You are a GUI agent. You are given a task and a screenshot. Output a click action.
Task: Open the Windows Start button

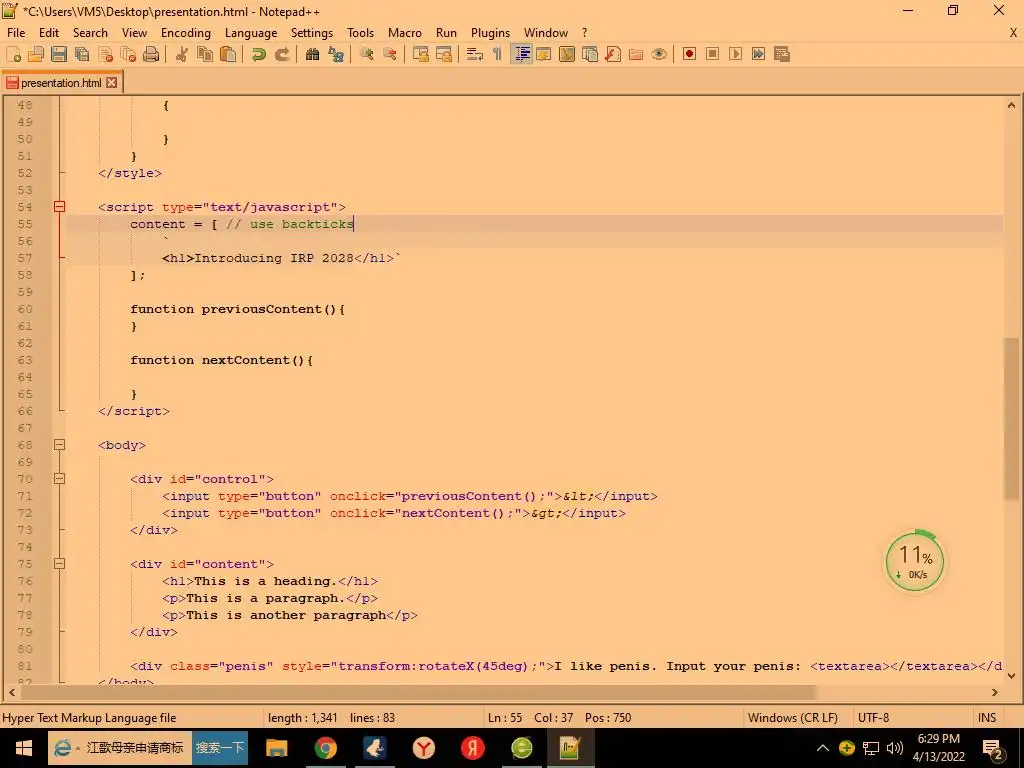click(x=24, y=748)
